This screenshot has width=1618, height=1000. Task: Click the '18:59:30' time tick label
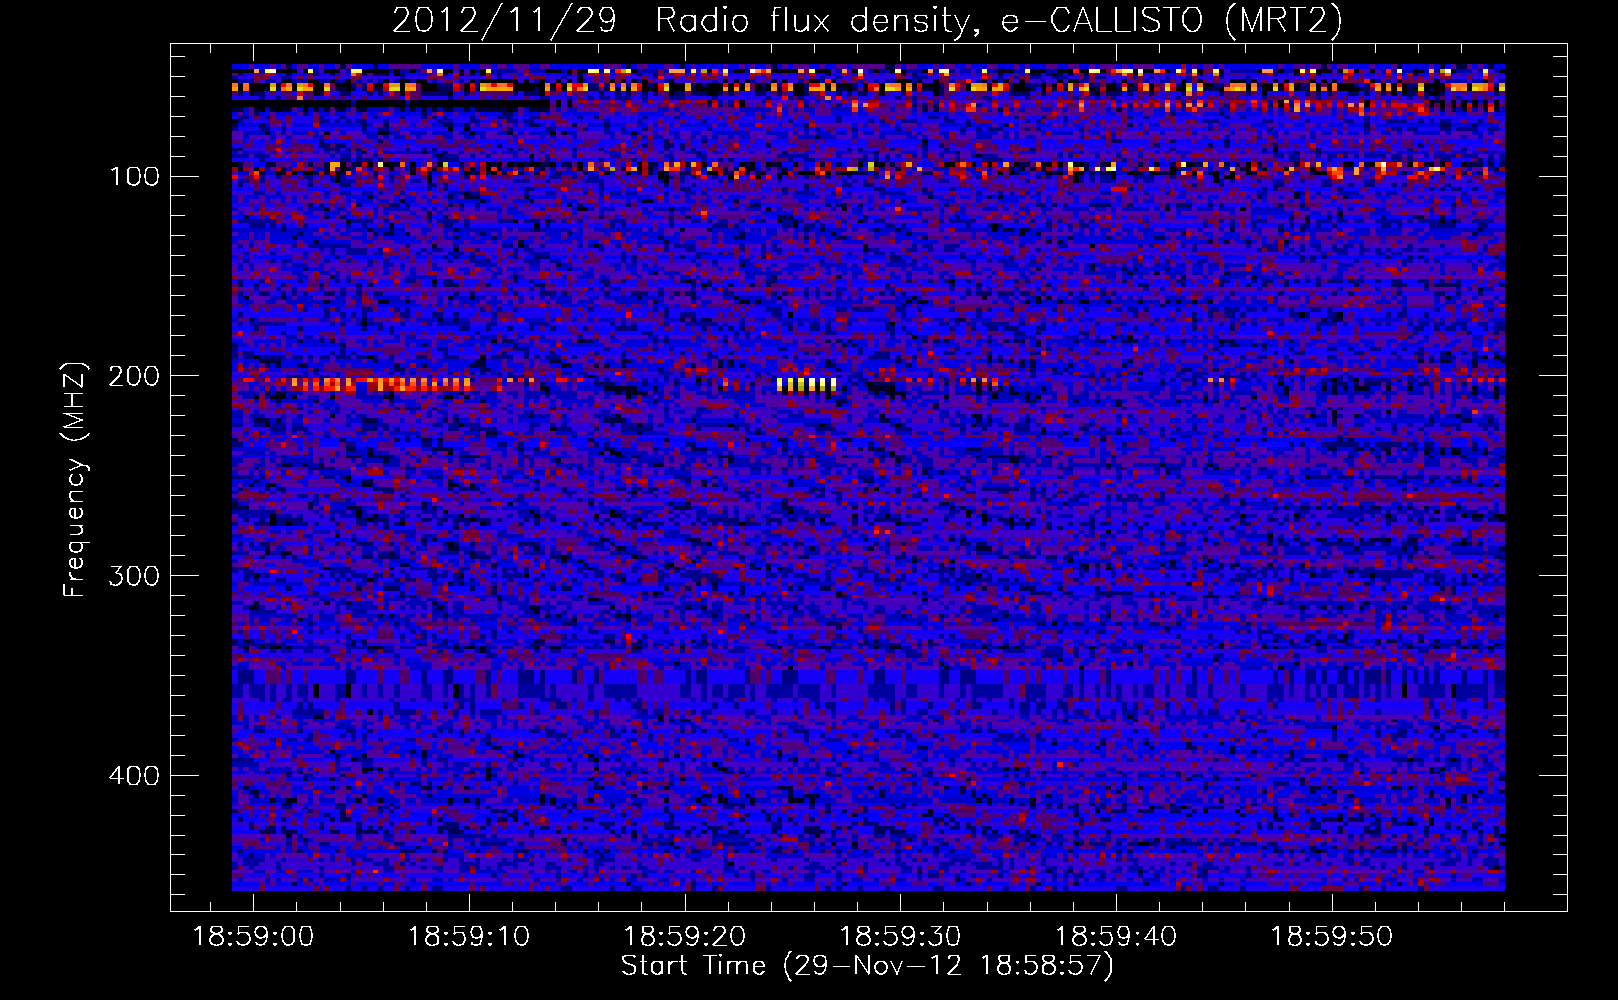(x=900, y=937)
